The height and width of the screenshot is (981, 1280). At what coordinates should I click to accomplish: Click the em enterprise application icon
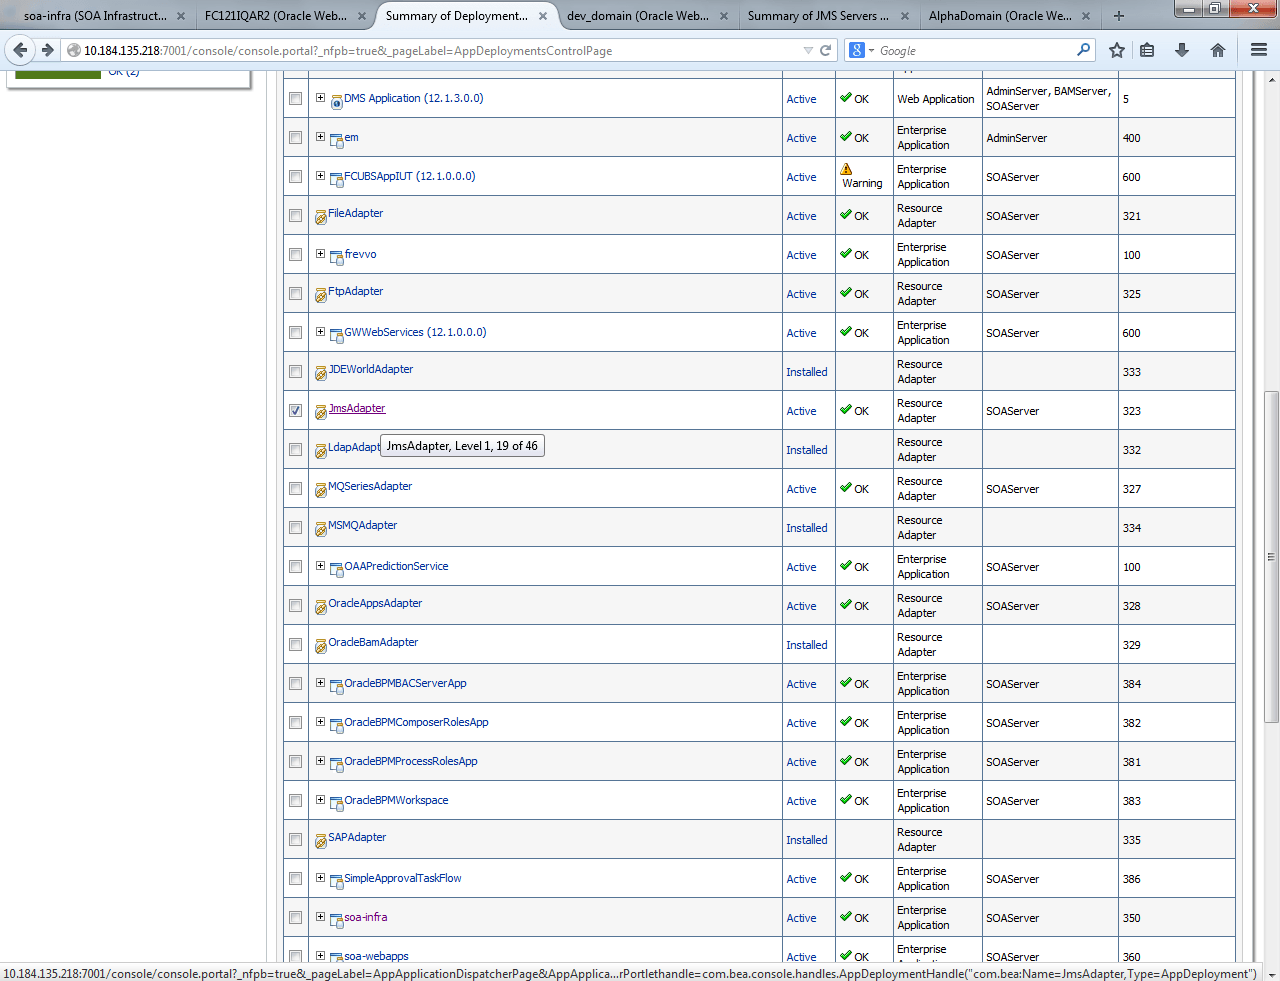coord(337,141)
